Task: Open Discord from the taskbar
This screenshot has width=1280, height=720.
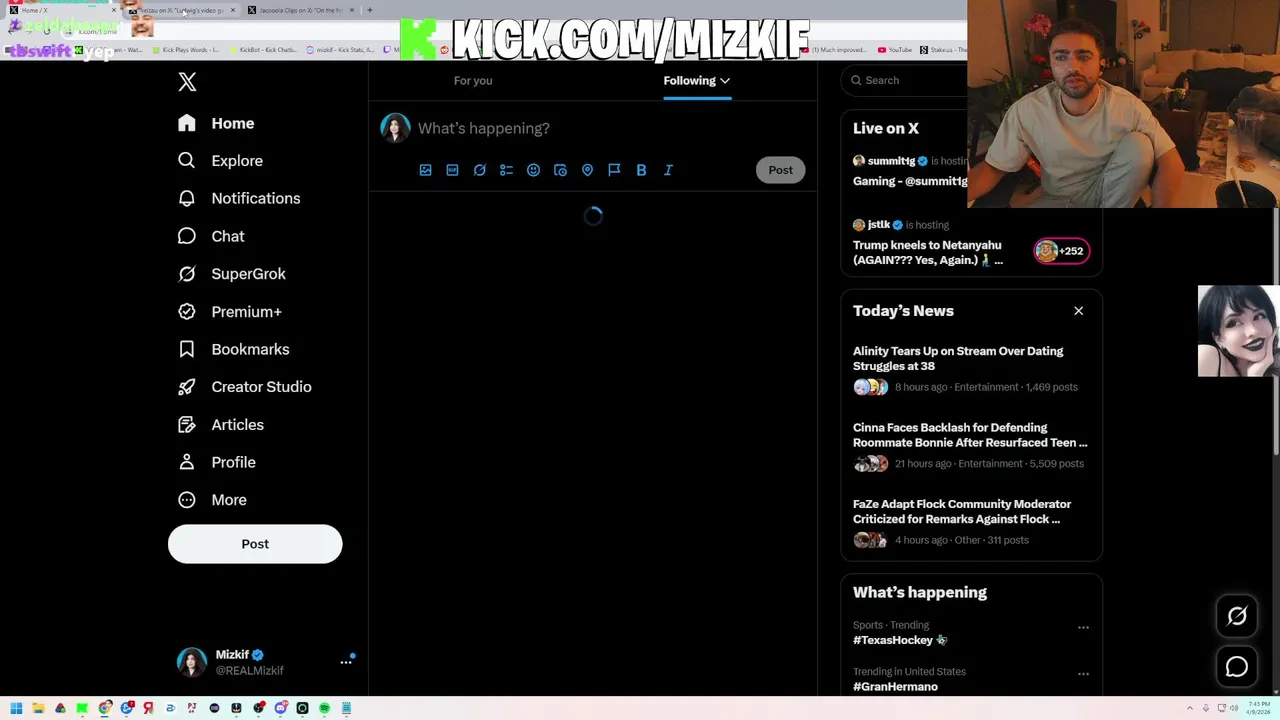Action: pos(280,708)
